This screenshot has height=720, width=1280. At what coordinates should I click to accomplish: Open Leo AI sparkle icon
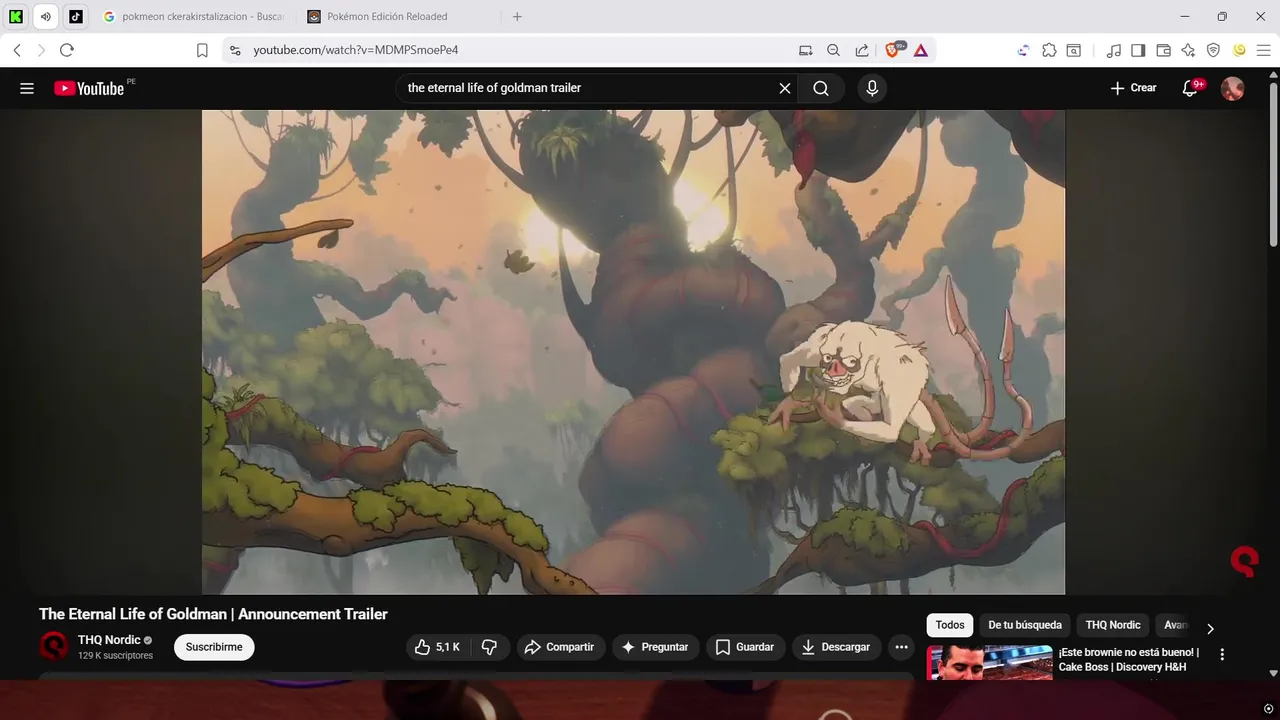(1188, 50)
